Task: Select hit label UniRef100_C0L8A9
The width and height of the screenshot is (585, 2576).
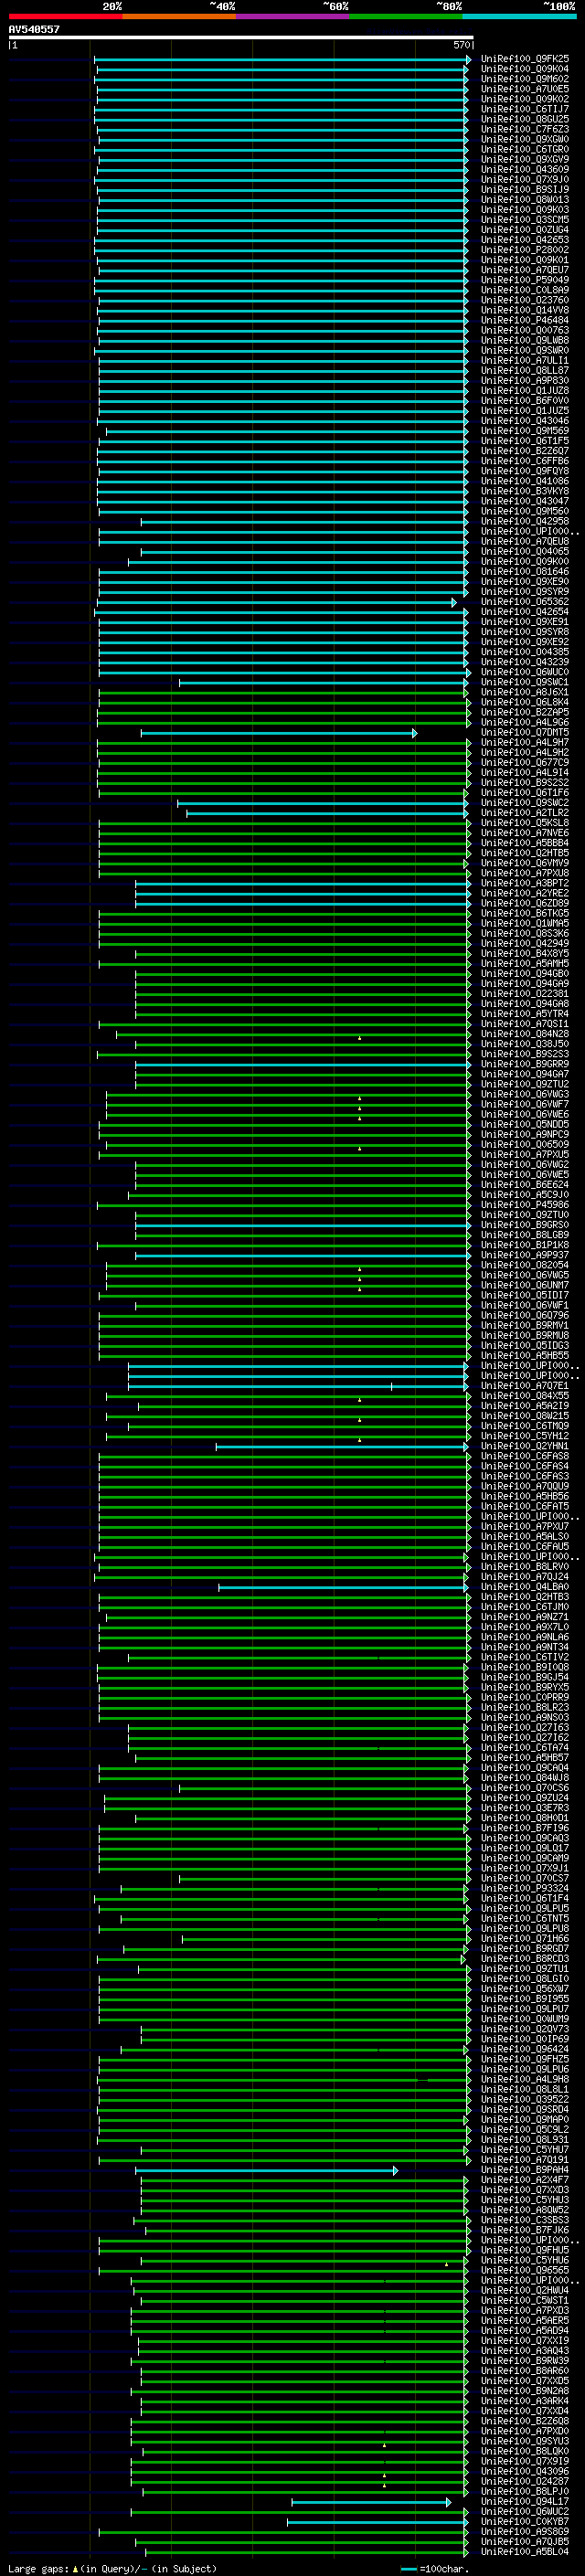Action: (525, 290)
